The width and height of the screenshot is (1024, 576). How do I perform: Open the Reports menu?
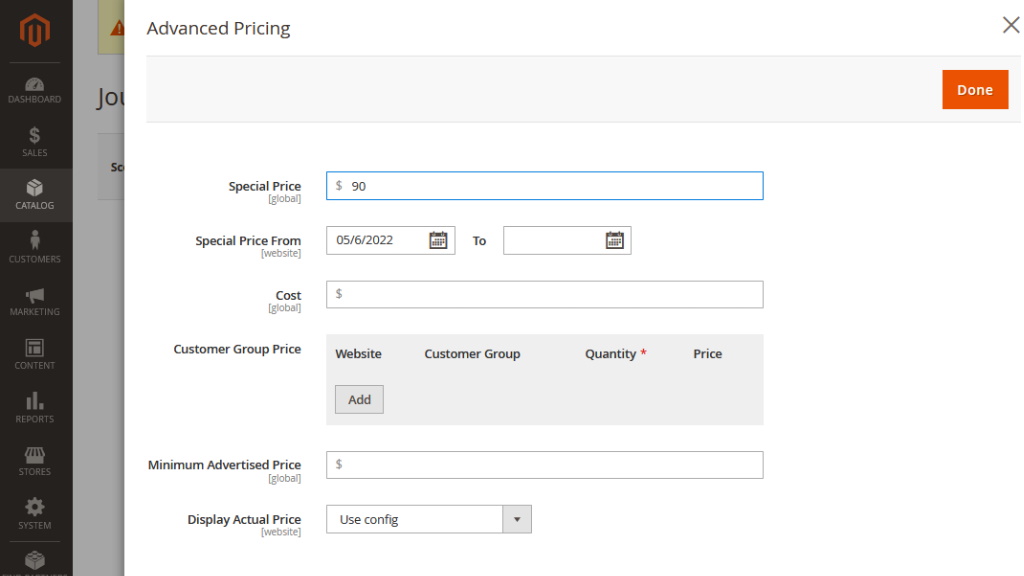coord(35,408)
